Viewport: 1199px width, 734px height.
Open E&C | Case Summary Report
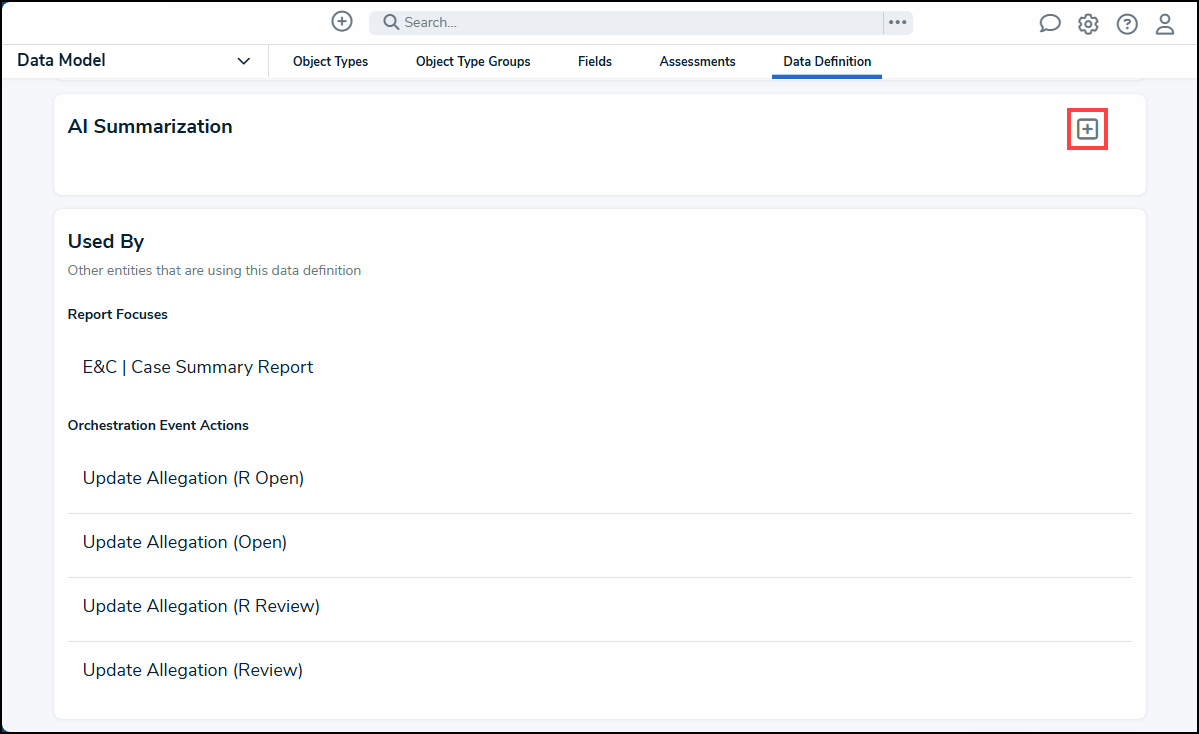click(198, 367)
